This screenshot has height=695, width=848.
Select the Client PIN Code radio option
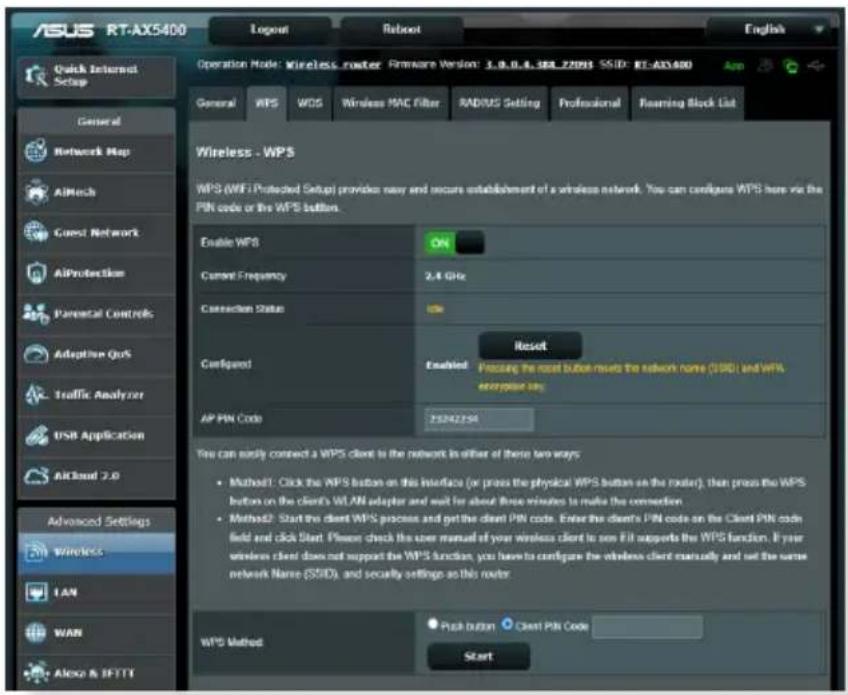pos(507,624)
